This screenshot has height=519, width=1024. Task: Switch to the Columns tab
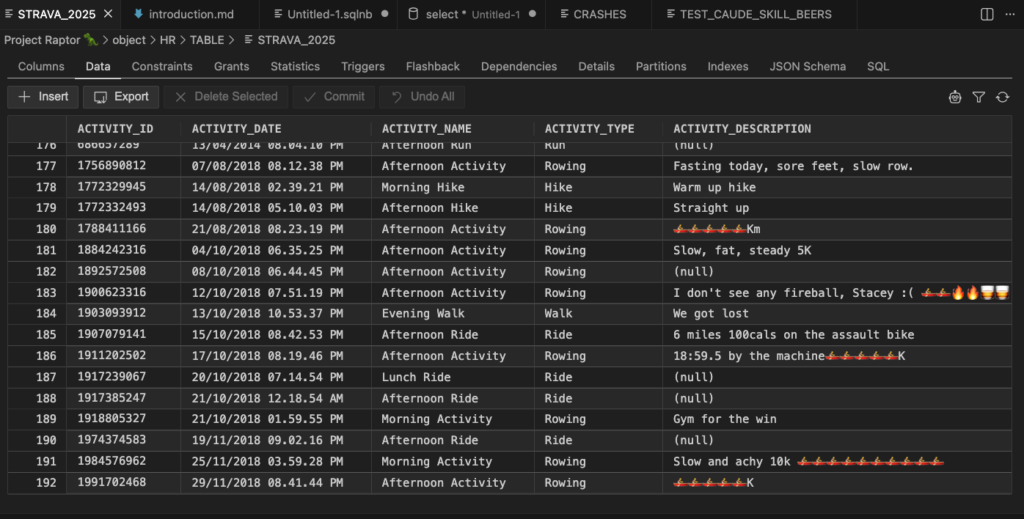[x=41, y=67]
